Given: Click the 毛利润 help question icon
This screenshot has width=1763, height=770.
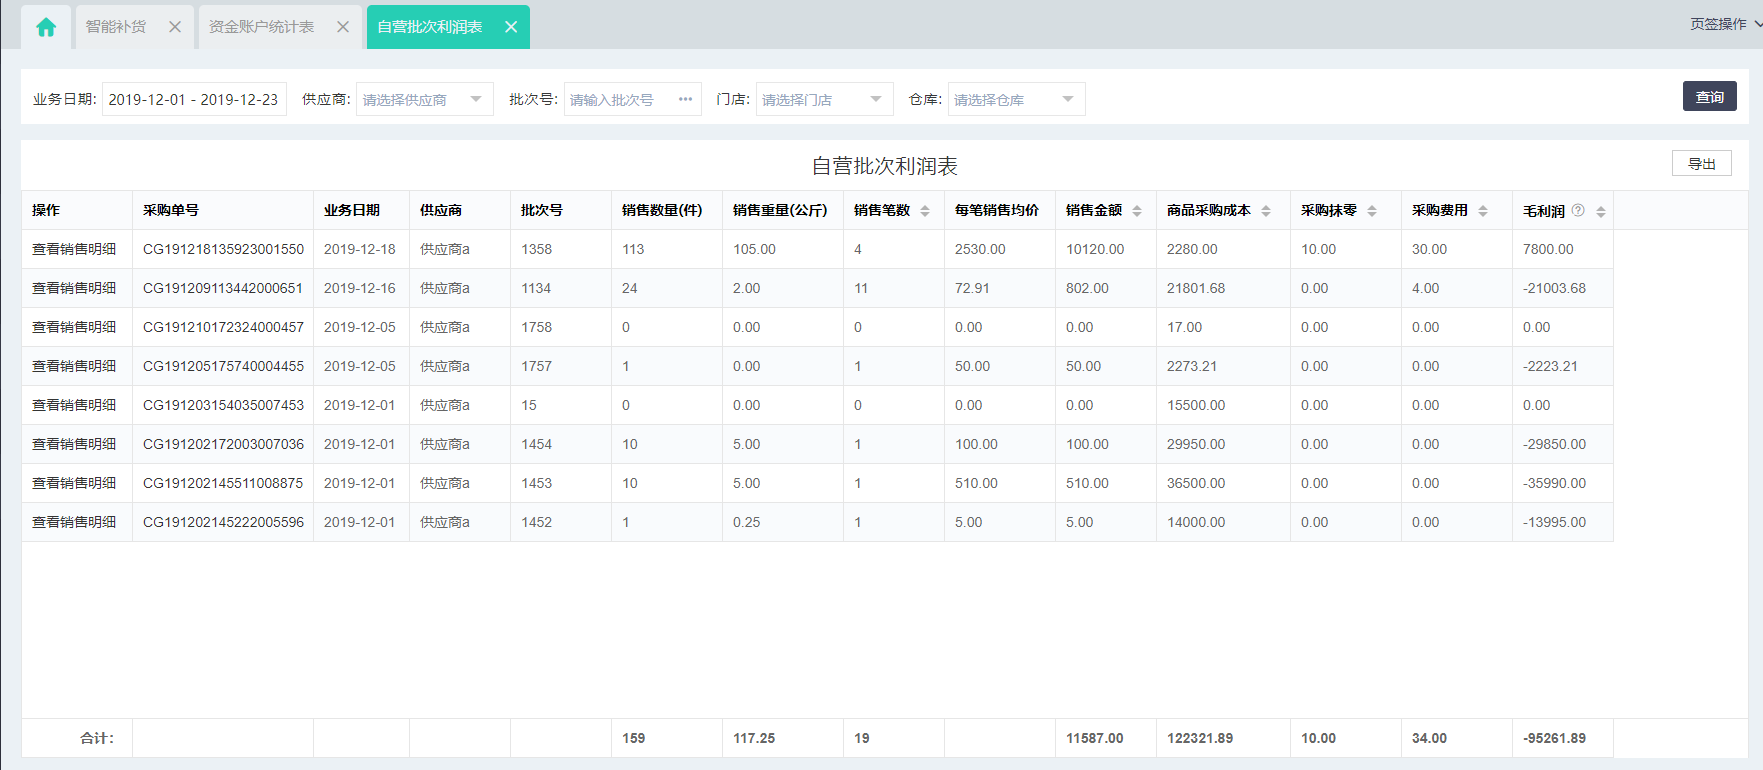Looking at the screenshot, I should [1578, 210].
